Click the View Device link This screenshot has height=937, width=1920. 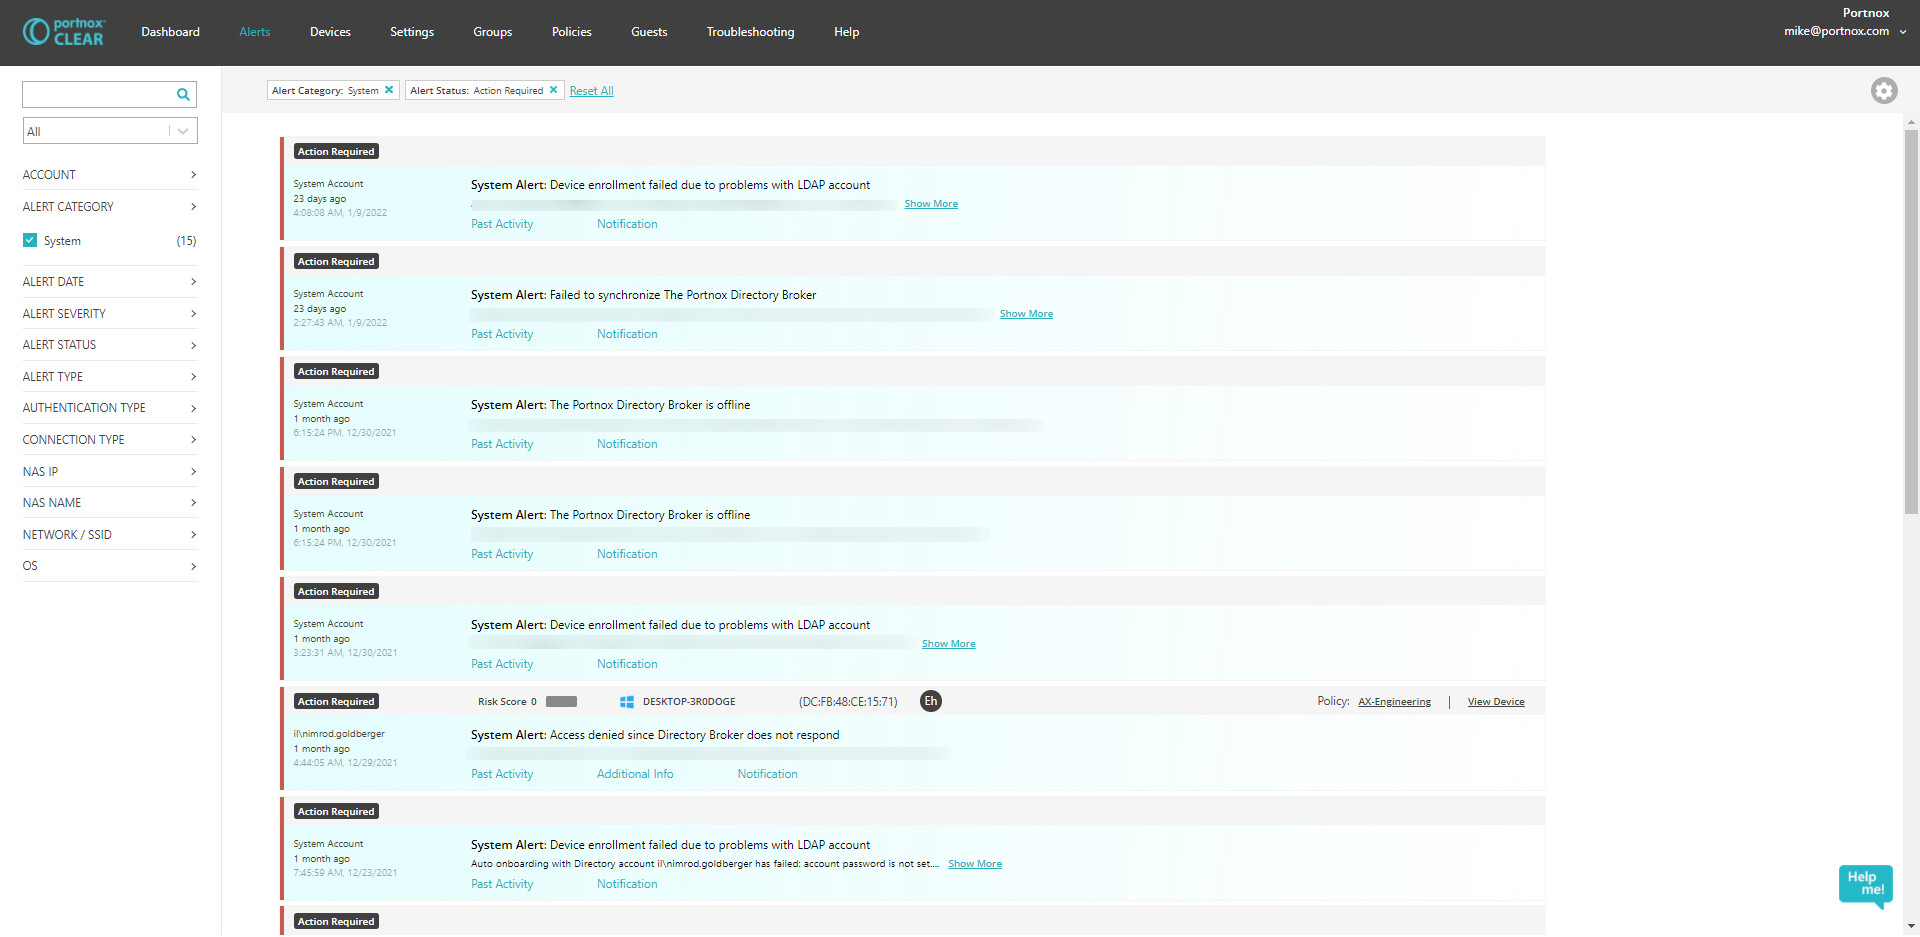1496,702
